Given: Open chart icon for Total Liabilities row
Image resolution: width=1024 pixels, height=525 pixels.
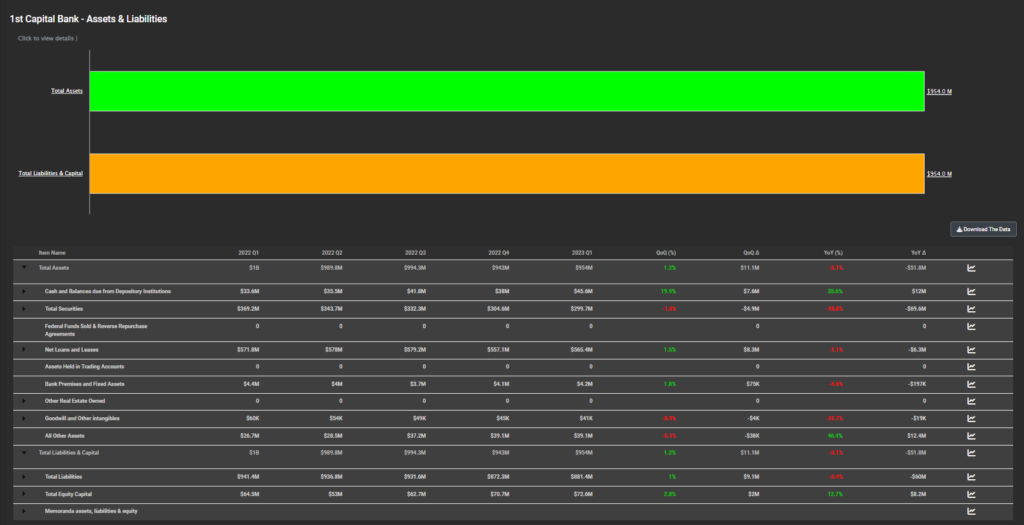Looking at the screenshot, I should click(x=971, y=476).
